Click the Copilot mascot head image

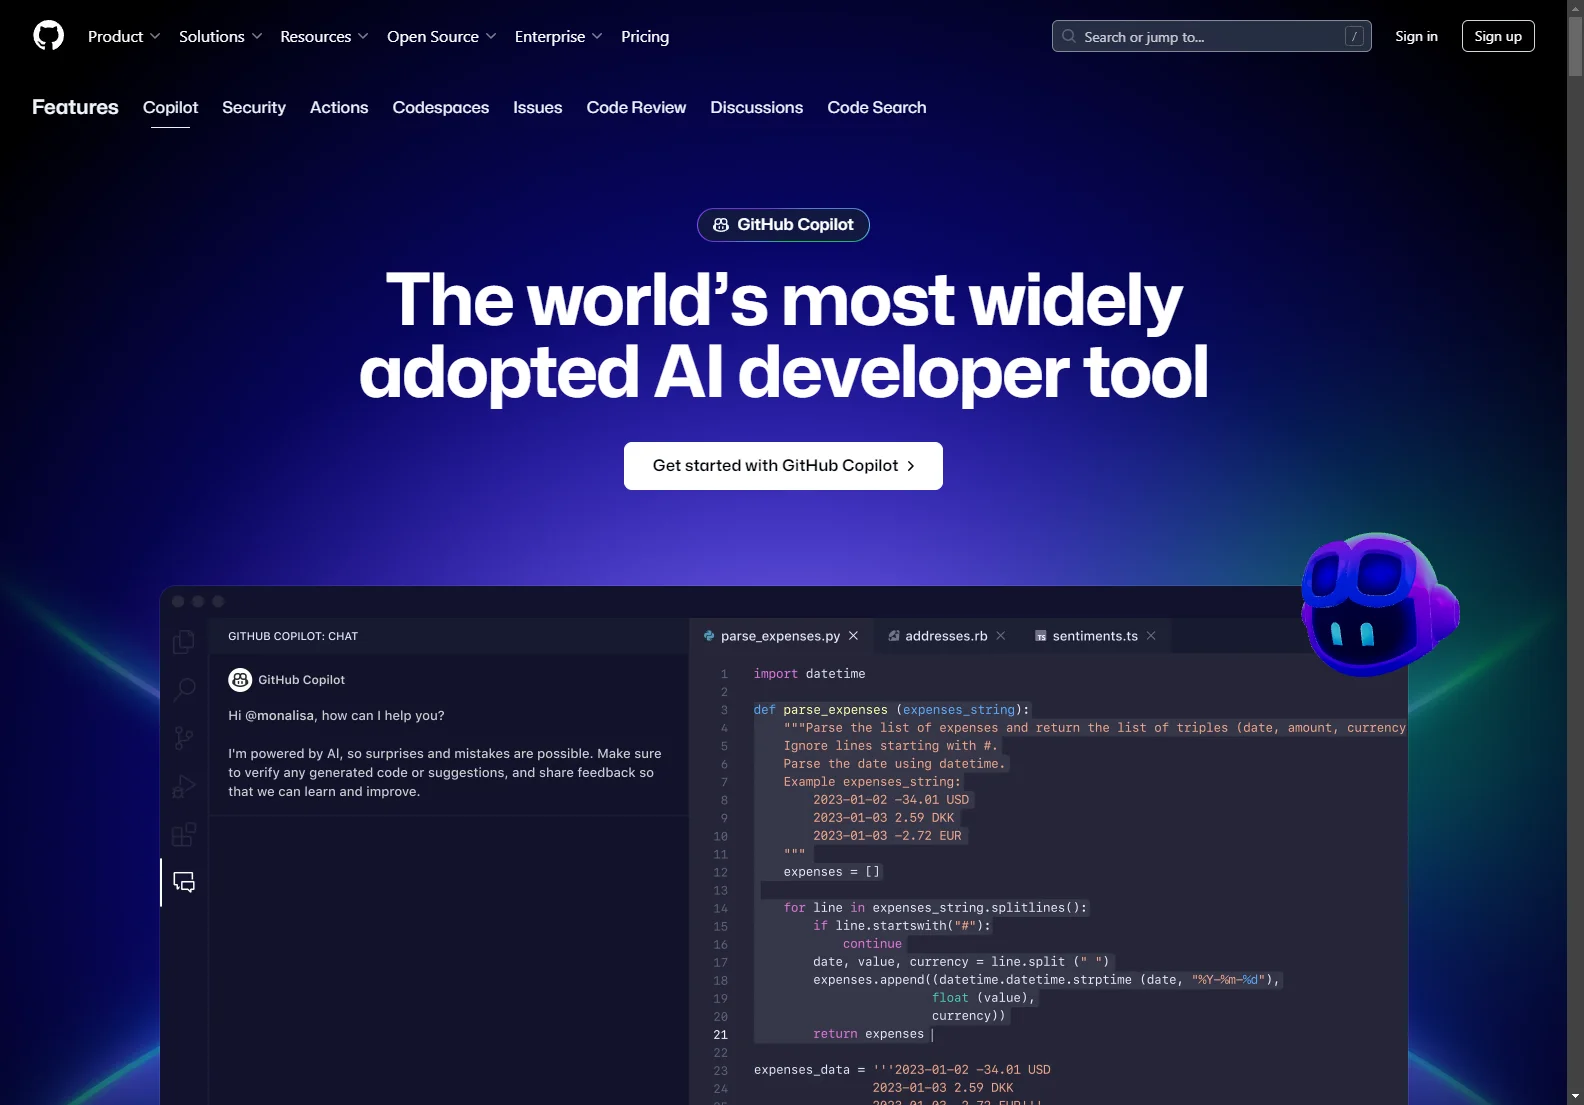[1379, 604]
